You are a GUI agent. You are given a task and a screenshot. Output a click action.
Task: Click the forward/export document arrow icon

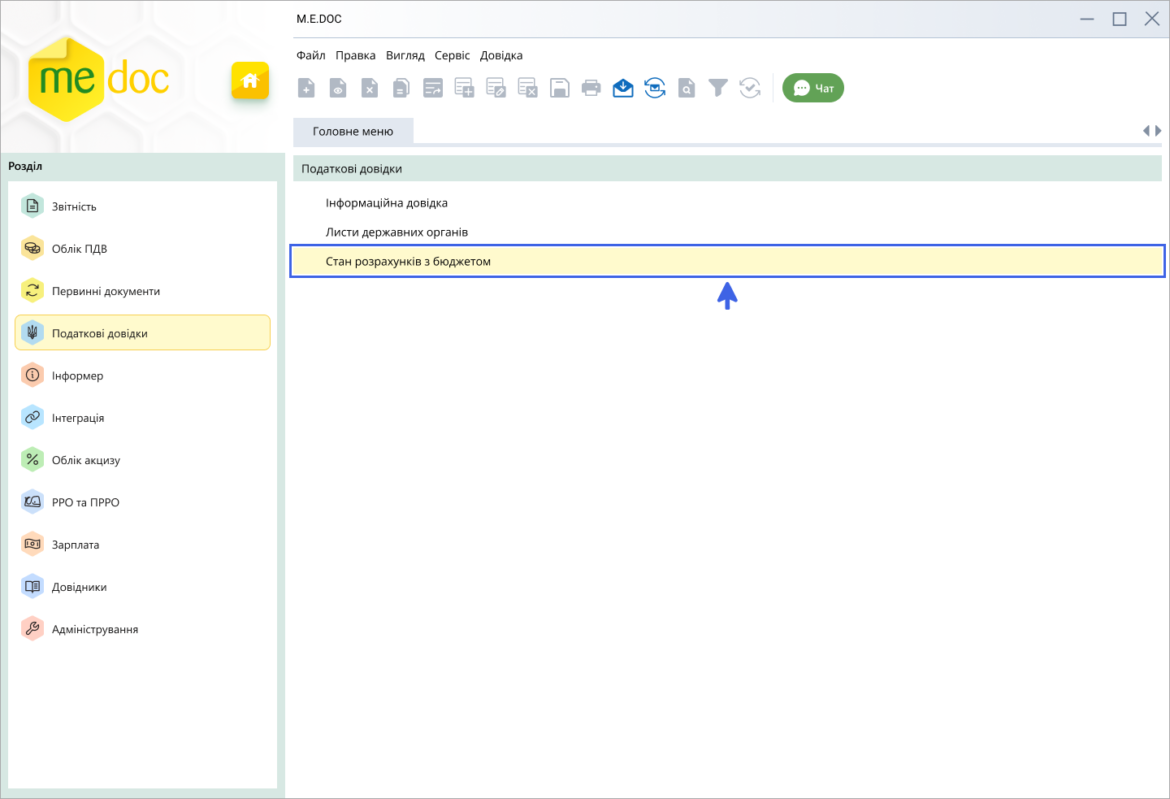[433, 88]
